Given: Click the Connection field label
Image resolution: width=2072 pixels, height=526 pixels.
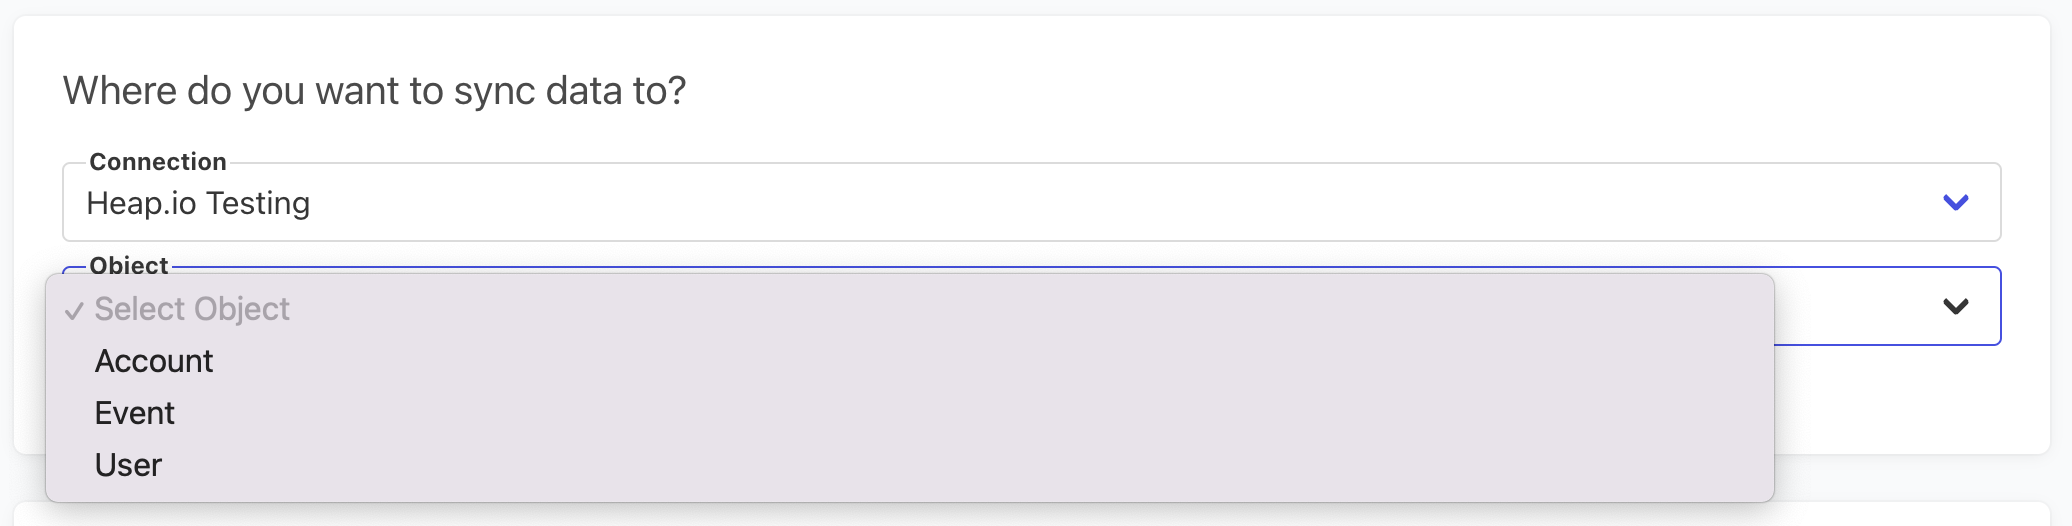Looking at the screenshot, I should (158, 162).
